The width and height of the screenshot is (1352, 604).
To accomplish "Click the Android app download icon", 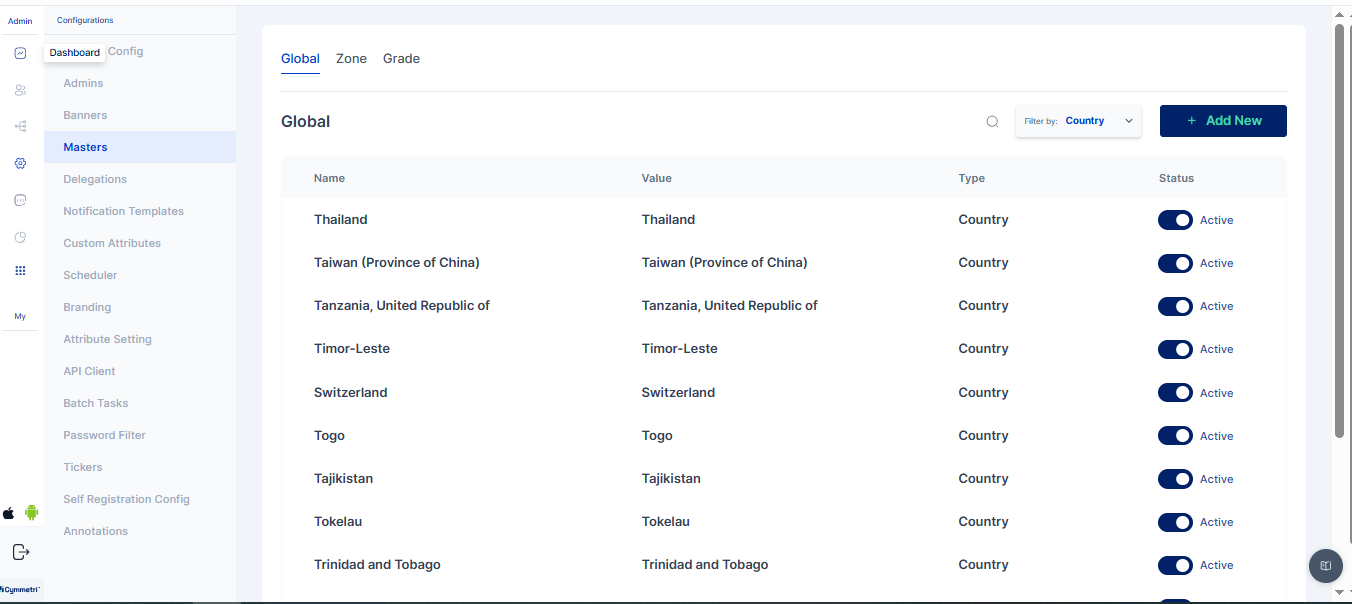I will tap(31, 513).
